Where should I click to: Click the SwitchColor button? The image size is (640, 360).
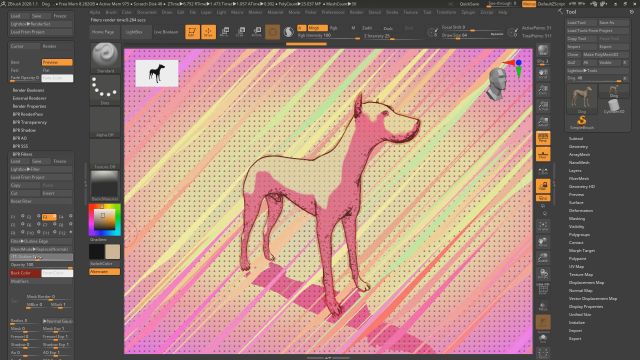point(101,264)
